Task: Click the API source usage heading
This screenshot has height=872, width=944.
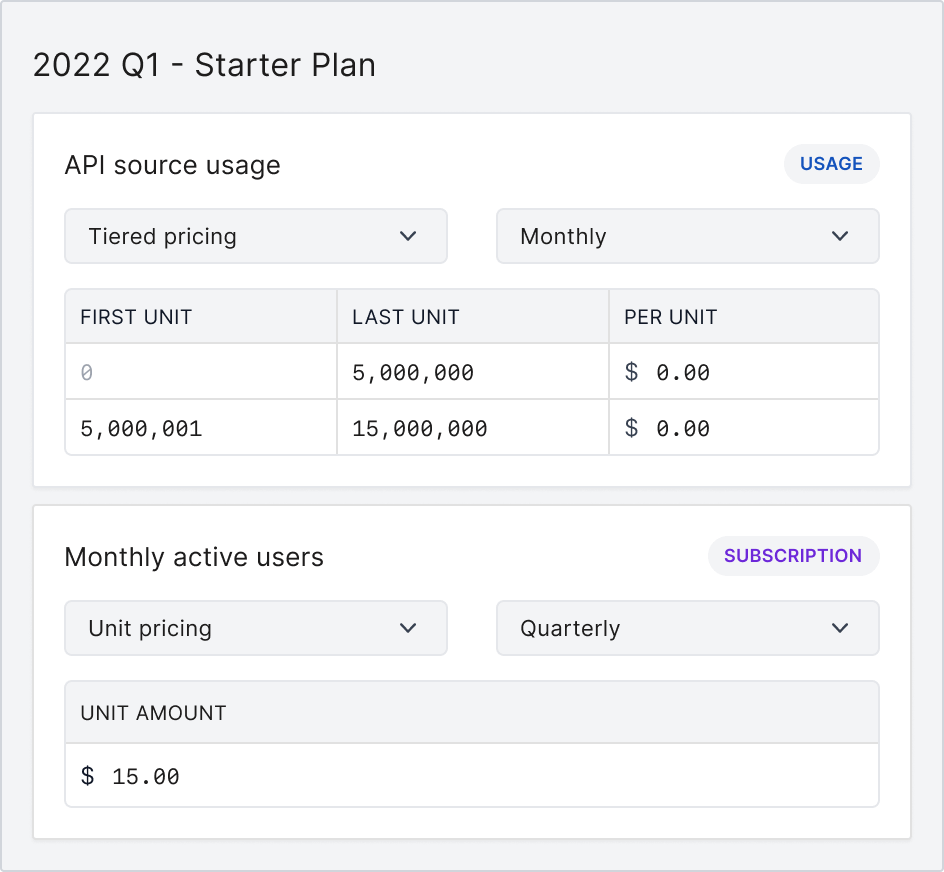Action: (172, 166)
